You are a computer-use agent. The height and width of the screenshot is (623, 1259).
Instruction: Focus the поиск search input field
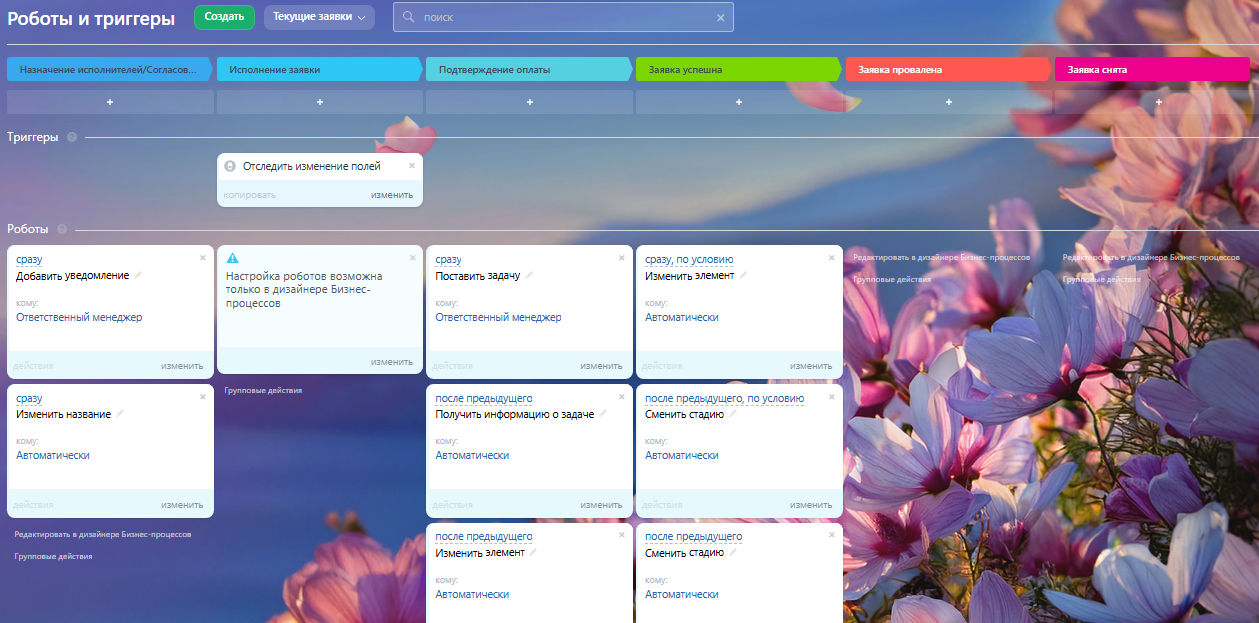(x=563, y=17)
